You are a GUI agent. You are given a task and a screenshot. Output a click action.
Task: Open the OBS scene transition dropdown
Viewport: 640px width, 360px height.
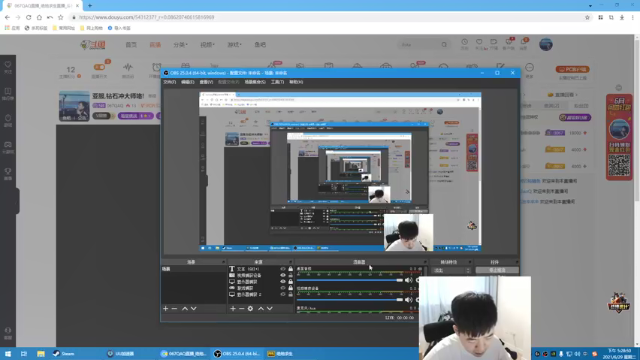pos(451,271)
